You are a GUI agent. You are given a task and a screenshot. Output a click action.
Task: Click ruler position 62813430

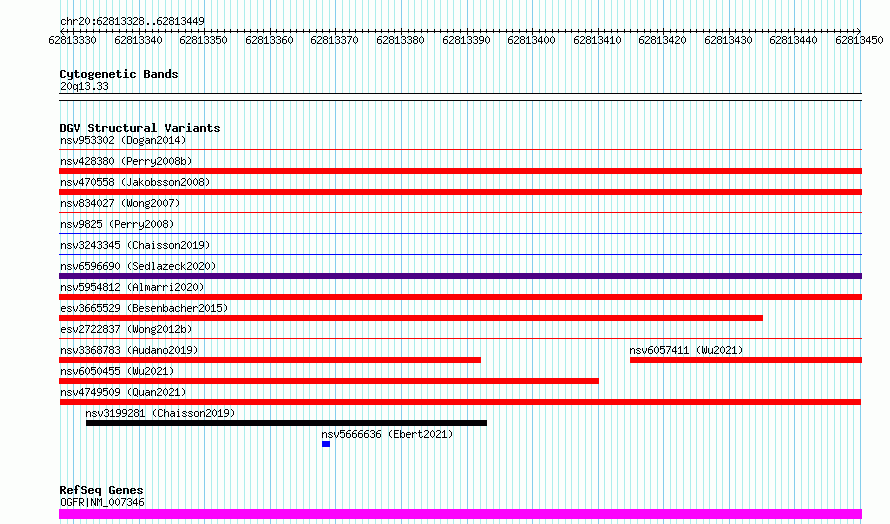728,40
